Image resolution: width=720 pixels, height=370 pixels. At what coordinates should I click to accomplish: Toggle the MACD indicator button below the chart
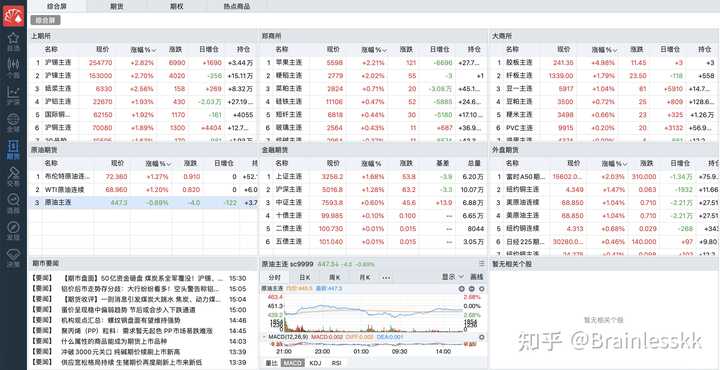[x=292, y=363]
